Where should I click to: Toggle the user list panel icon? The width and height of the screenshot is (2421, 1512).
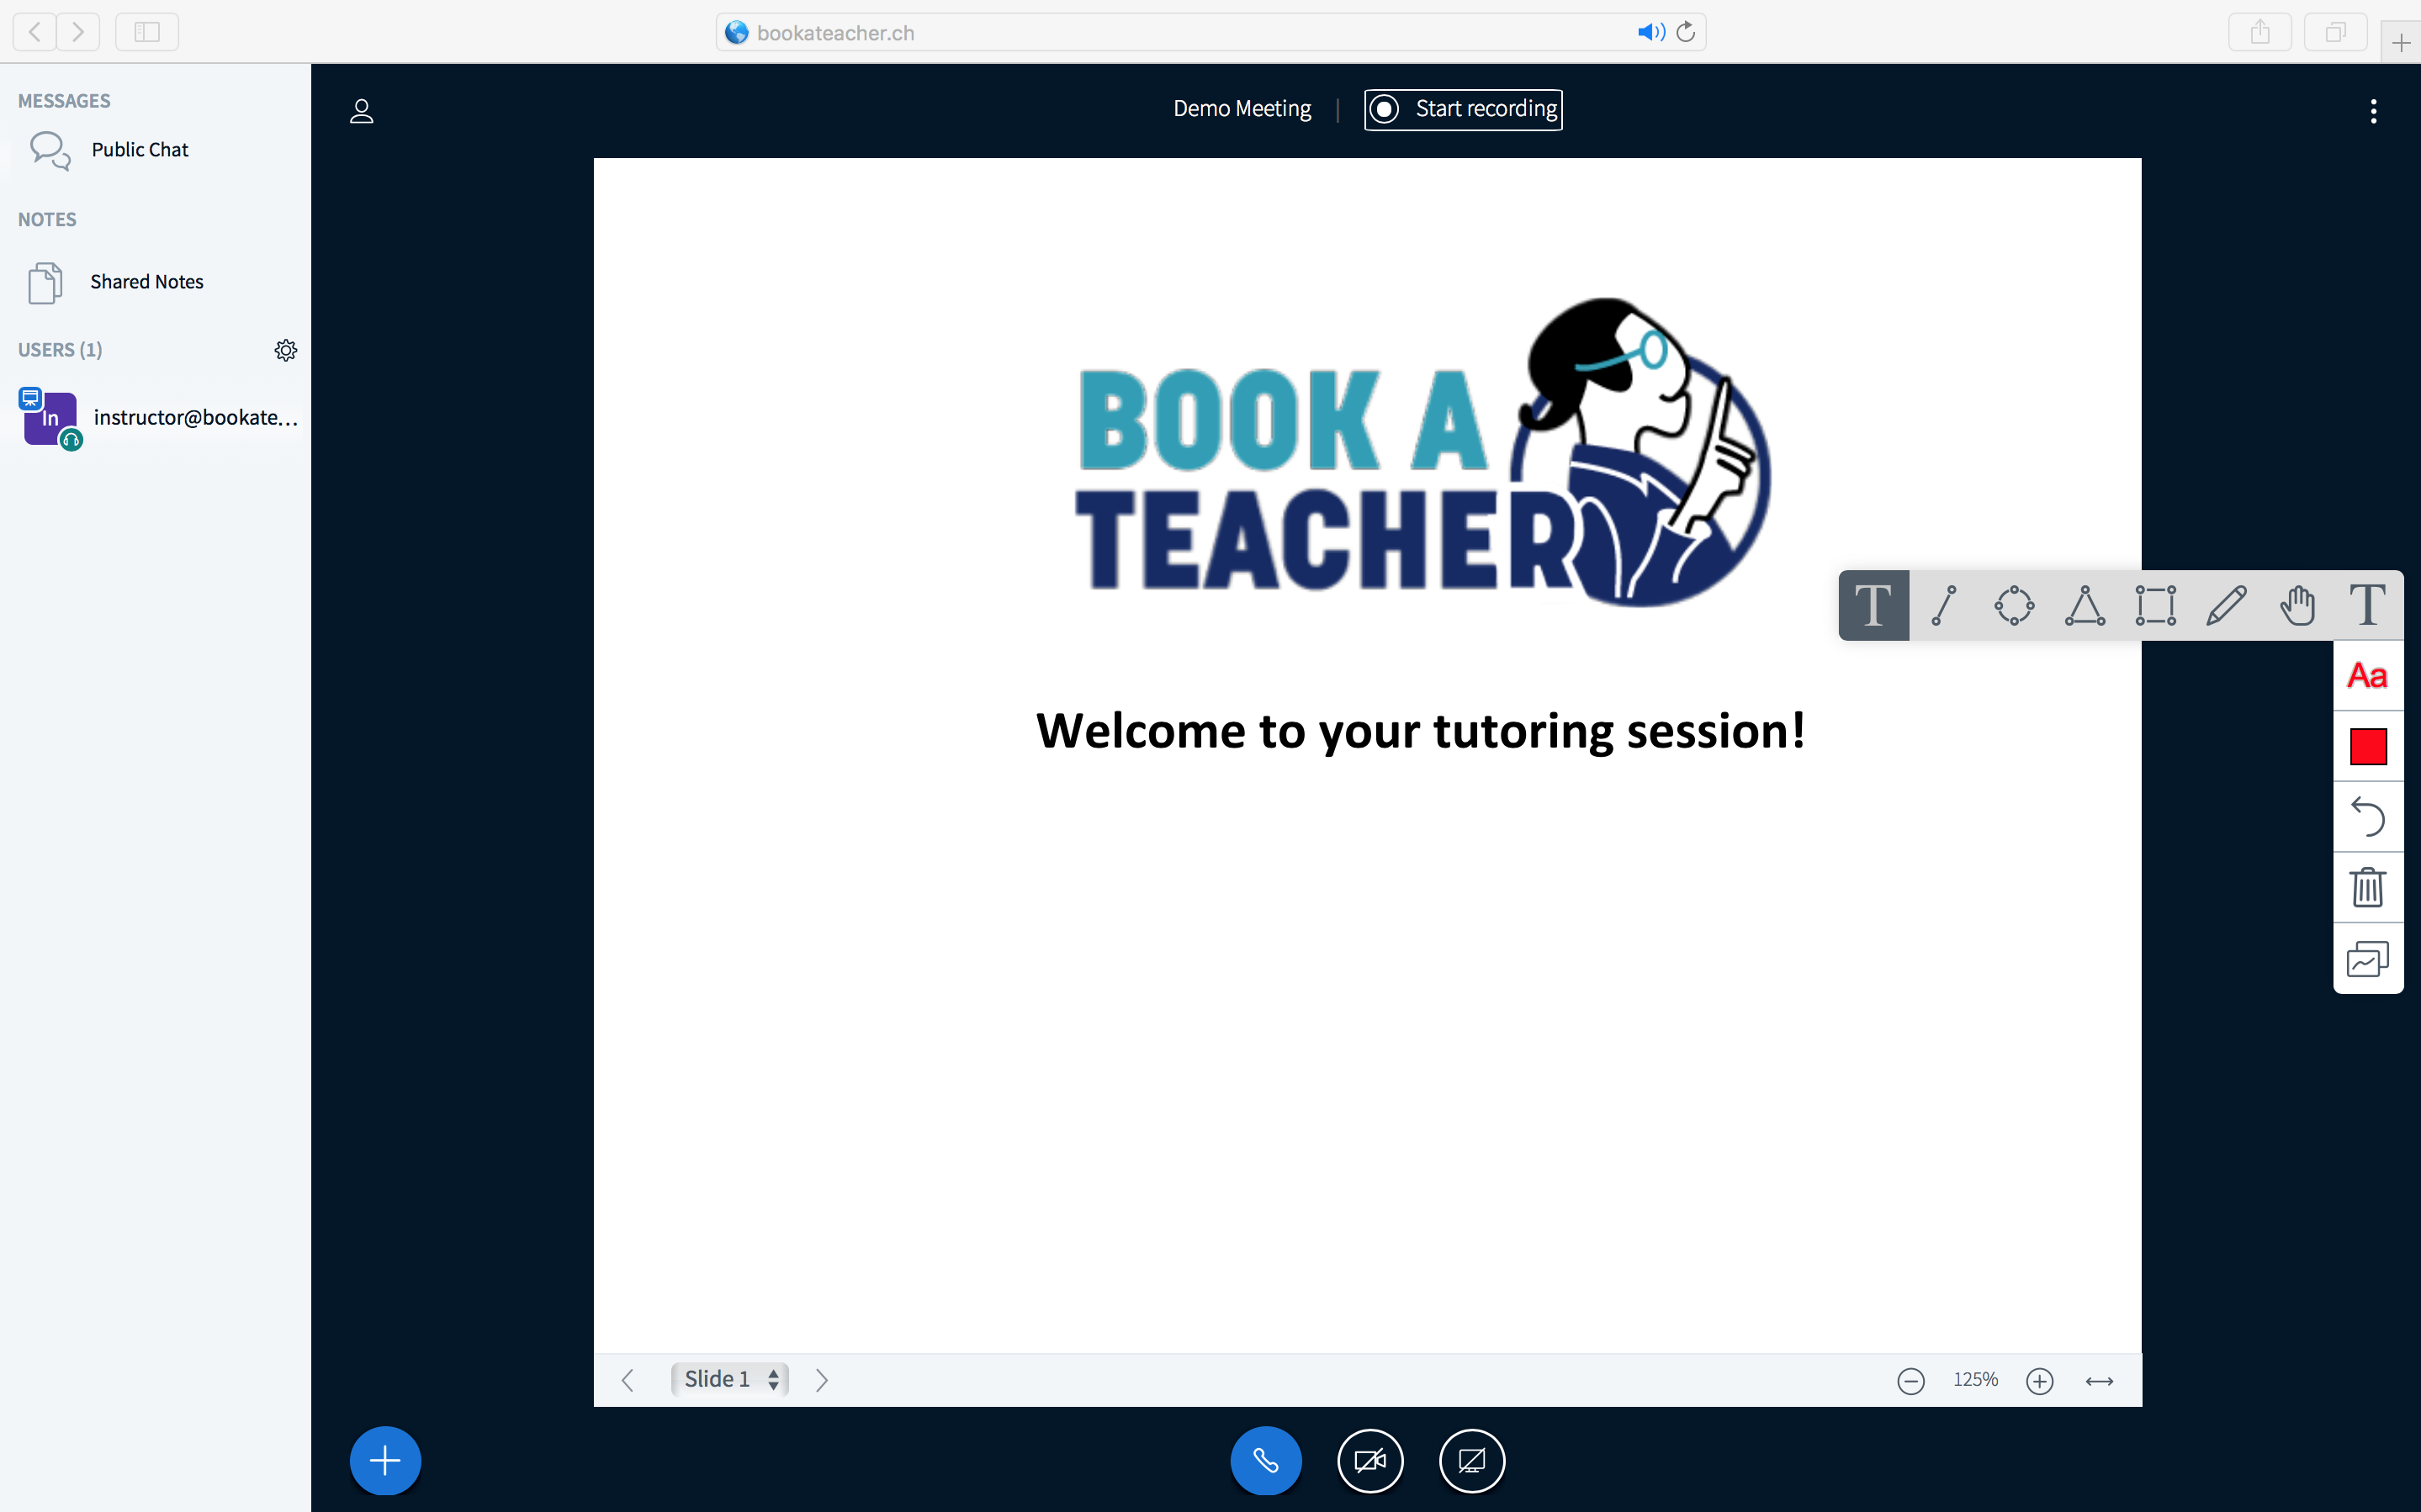[362, 111]
